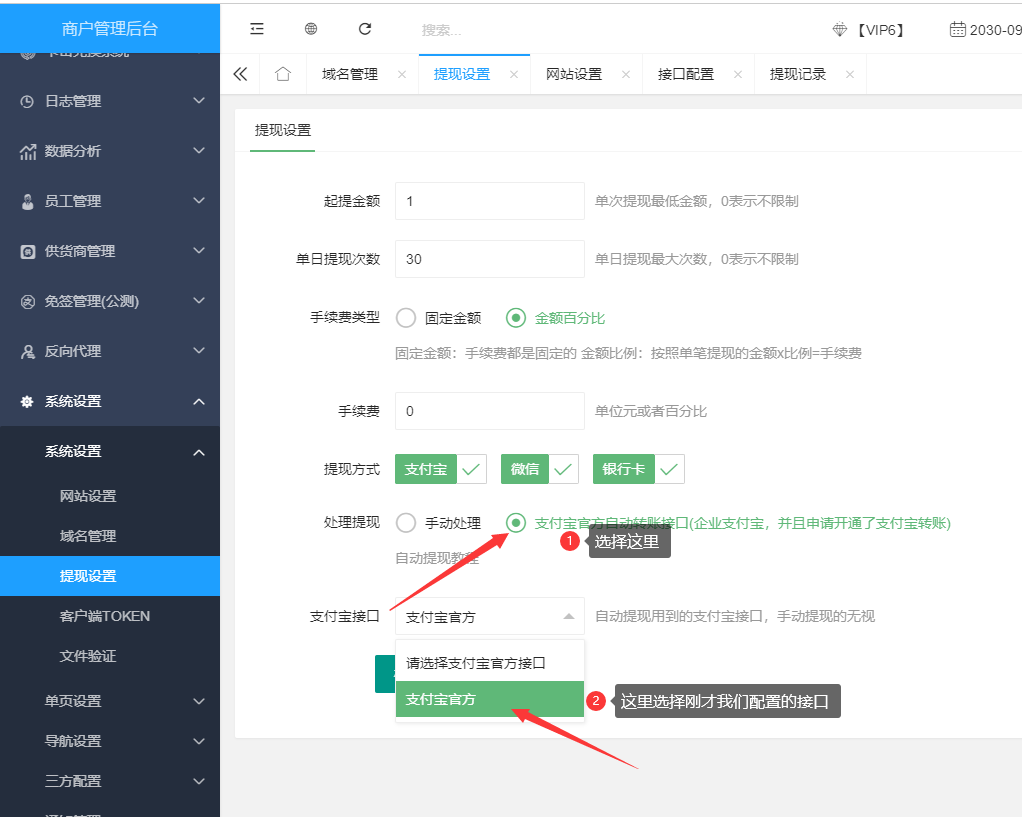Expand 免签管理(公测) sidebar menu

click(199, 301)
